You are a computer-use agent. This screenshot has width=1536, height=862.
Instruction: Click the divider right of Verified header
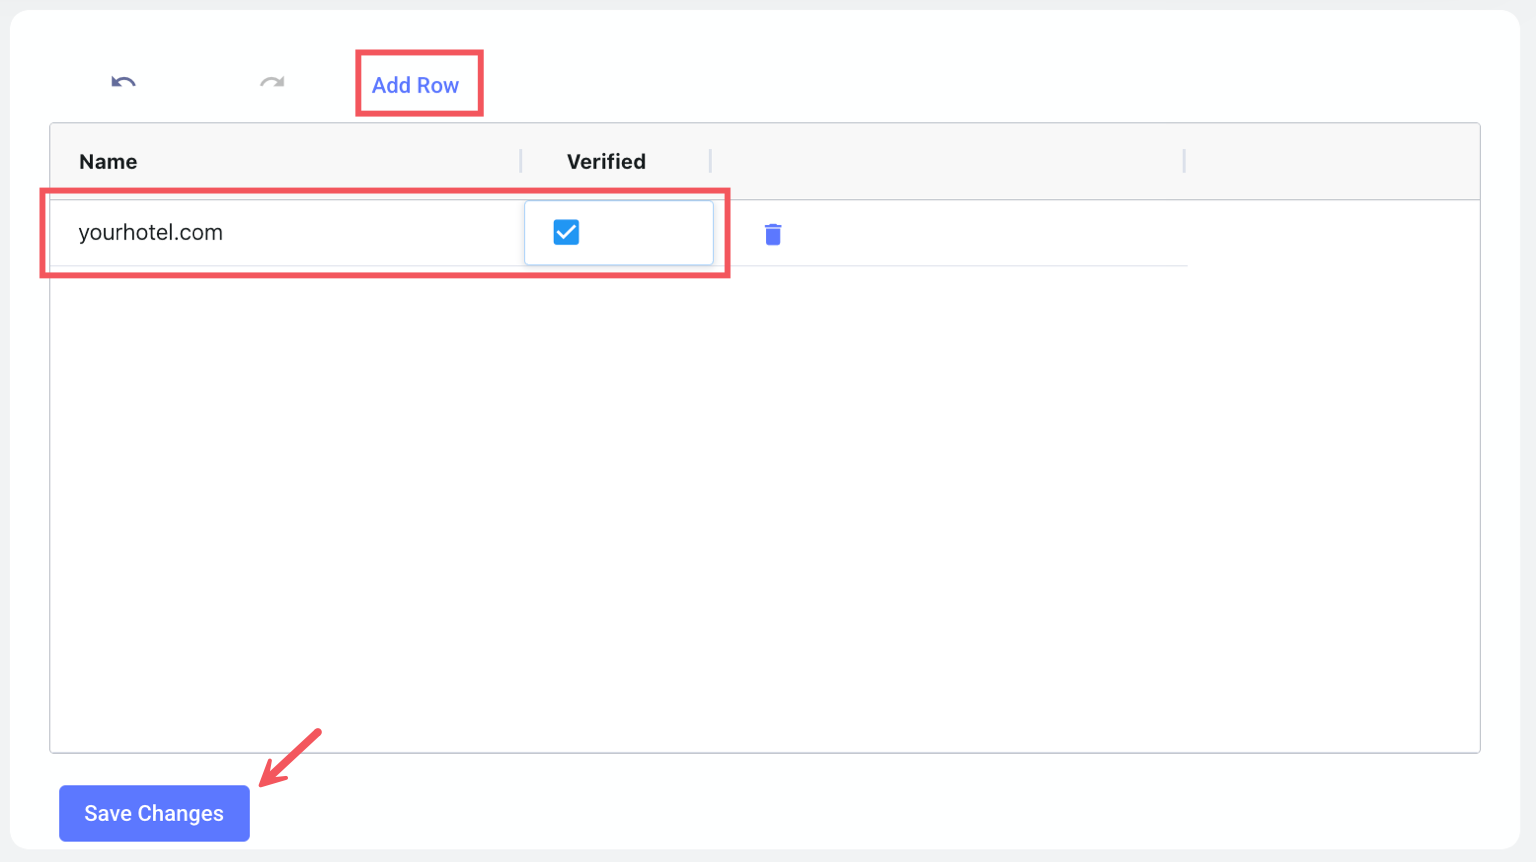click(710, 161)
